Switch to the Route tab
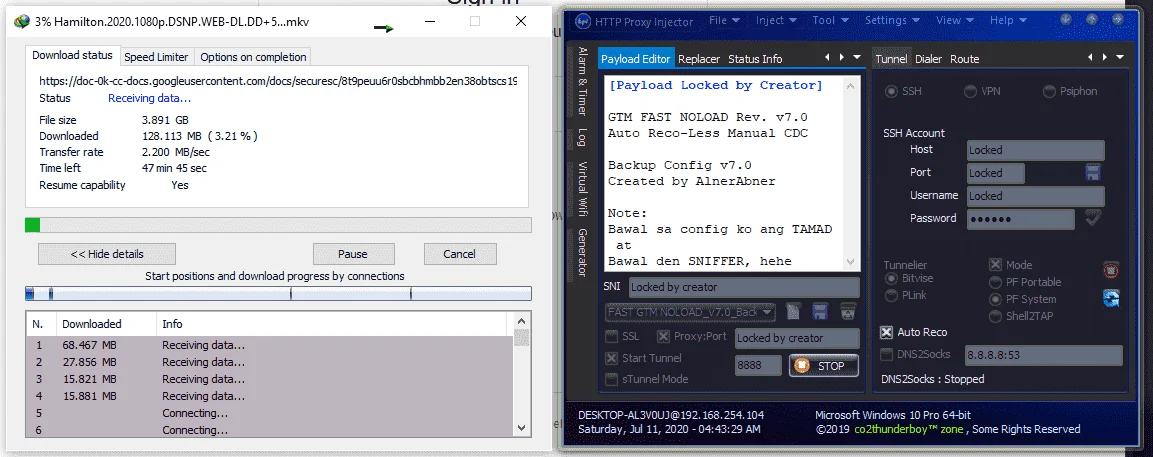Screen dimensions: 1153x457 965,59
